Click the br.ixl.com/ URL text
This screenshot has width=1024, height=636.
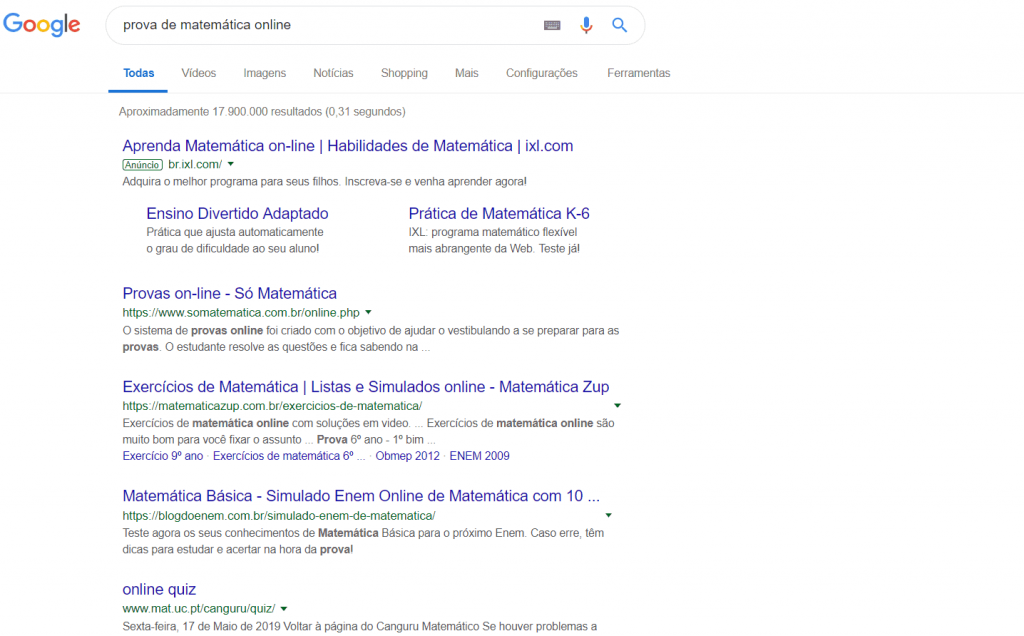[195, 165]
